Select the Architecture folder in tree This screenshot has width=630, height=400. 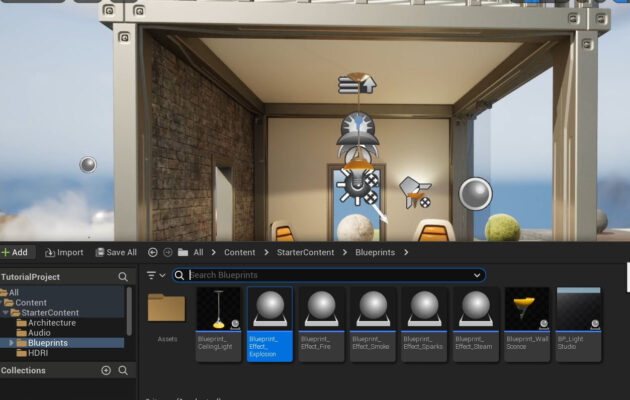pos(51,323)
